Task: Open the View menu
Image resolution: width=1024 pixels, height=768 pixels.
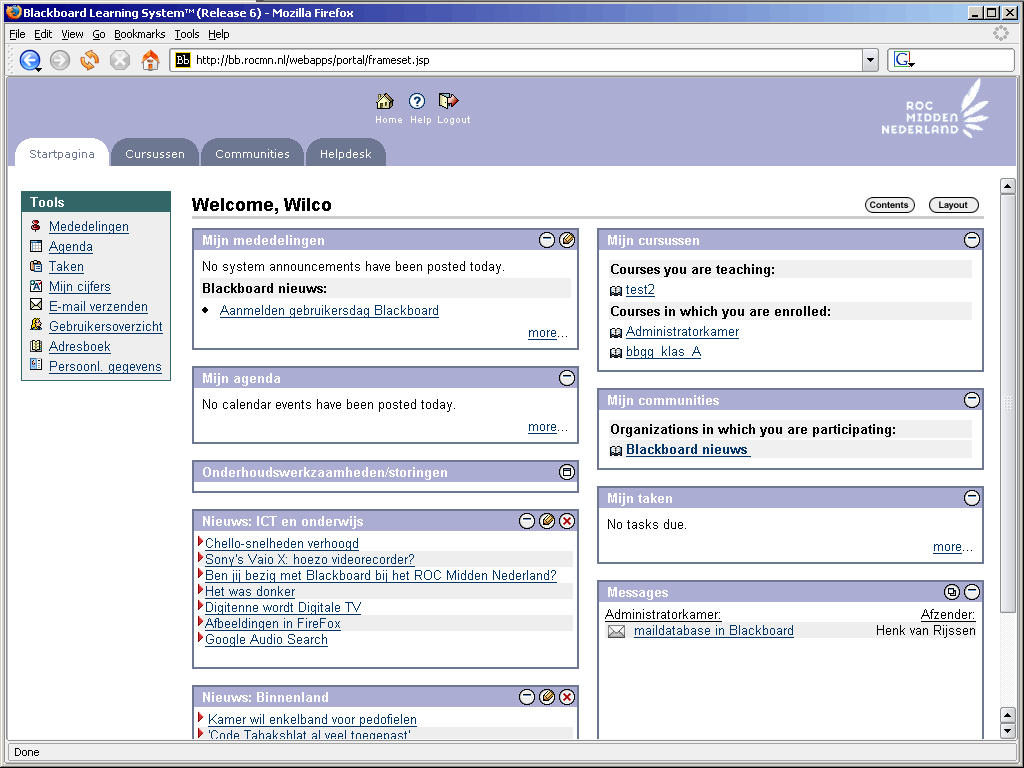Action: [x=72, y=34]
